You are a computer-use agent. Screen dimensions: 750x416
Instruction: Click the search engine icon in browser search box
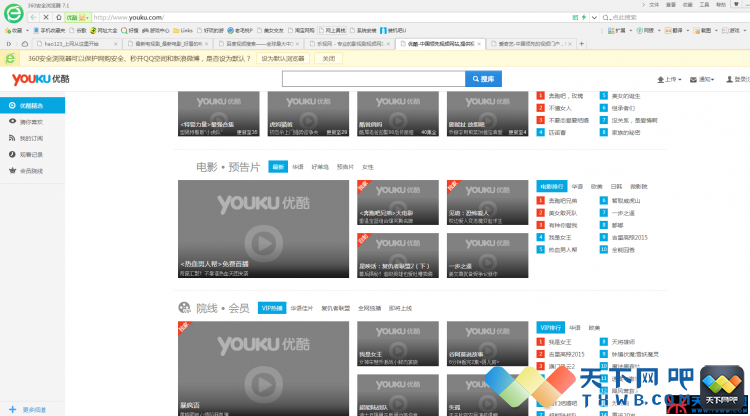coord(606,17)
